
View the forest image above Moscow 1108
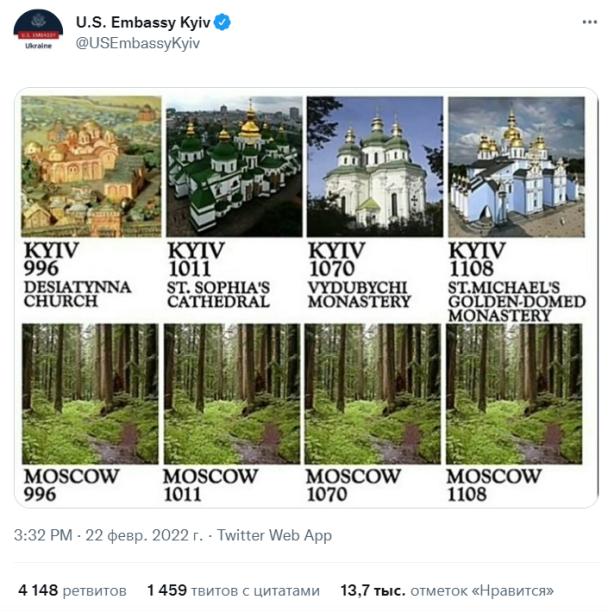click(x=516, y=393)
